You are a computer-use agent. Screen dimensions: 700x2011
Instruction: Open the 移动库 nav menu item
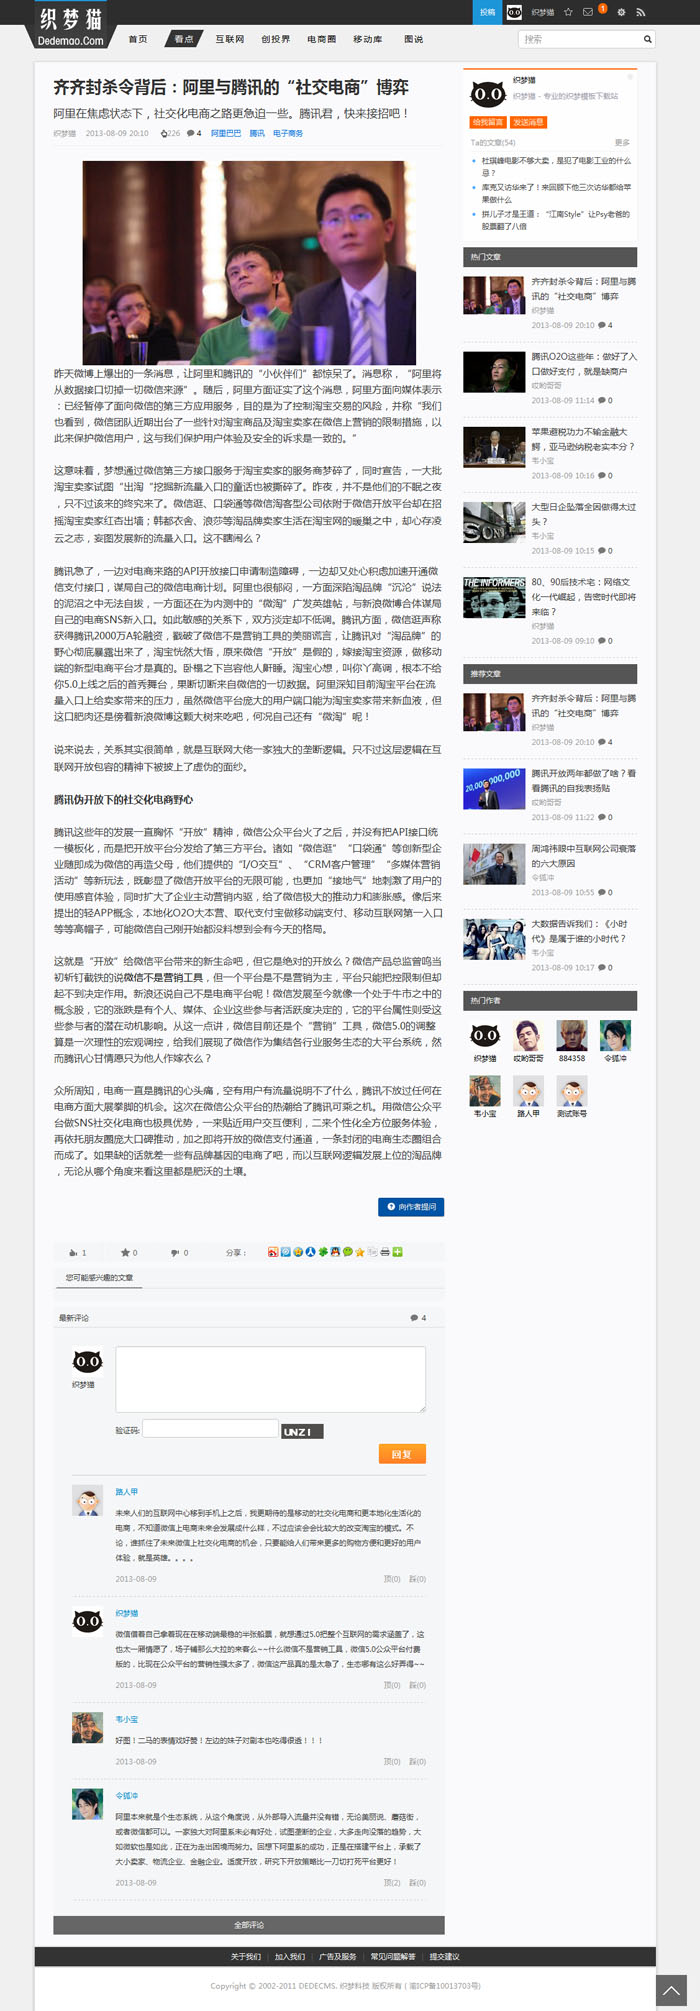click(x=367, y=39)
